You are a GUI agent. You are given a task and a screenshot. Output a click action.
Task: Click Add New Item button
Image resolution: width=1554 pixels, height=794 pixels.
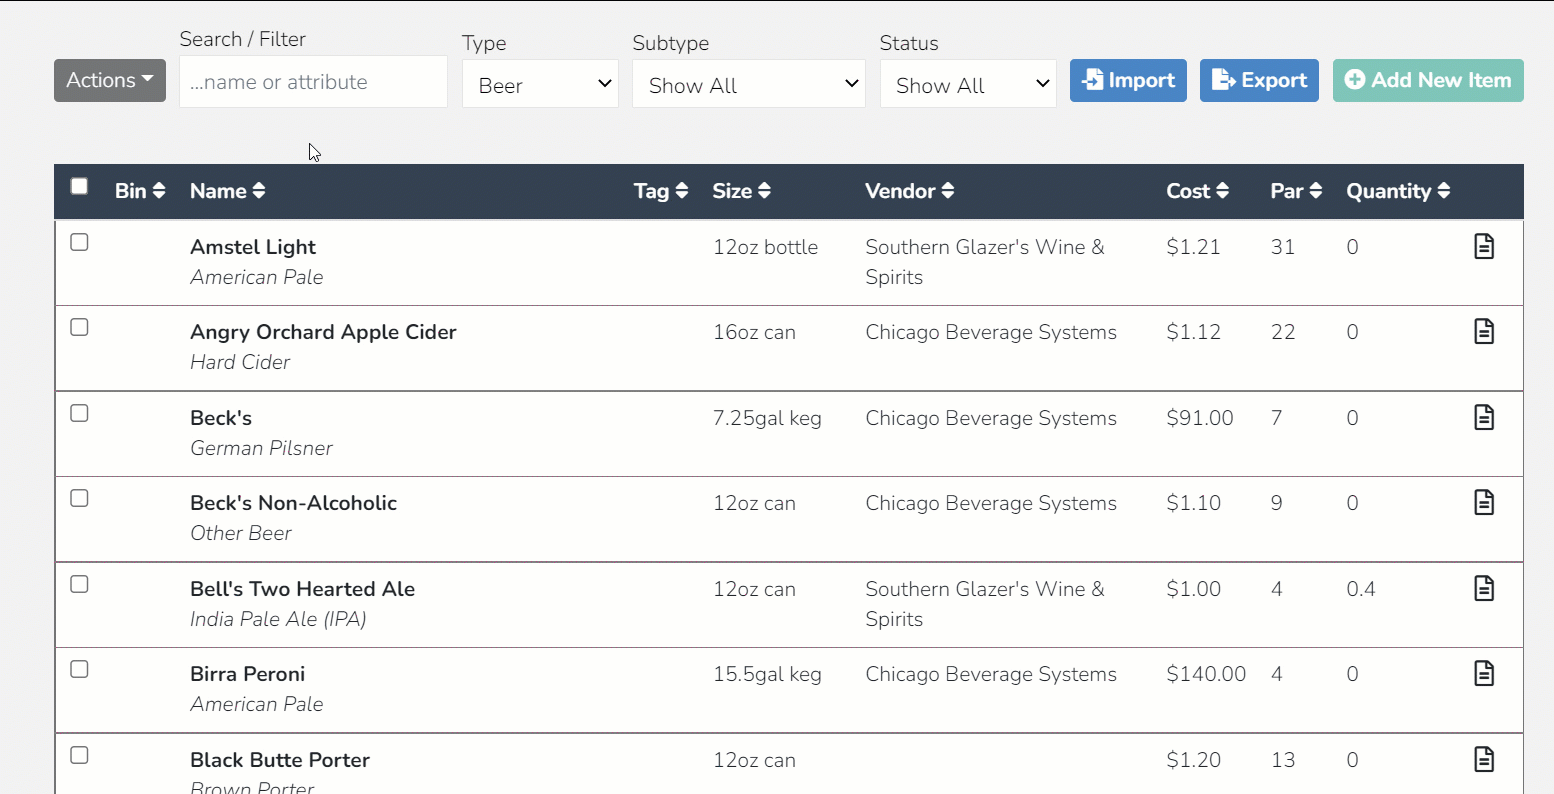(1428, 80)
